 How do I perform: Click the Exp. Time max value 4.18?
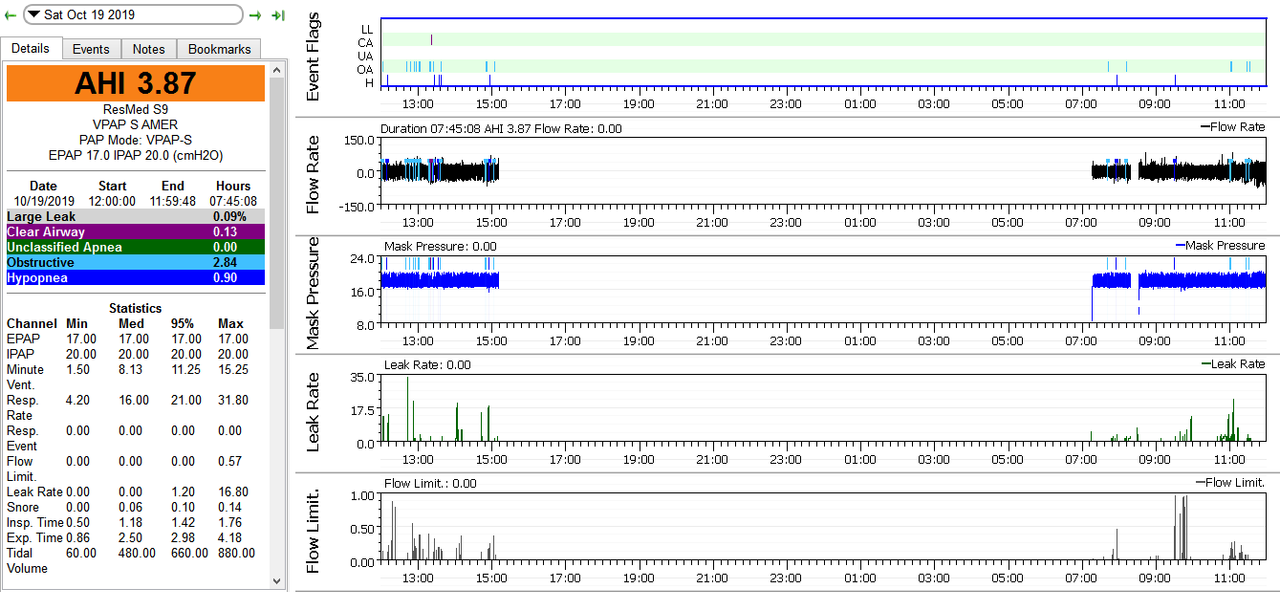[x=230, y=538]
